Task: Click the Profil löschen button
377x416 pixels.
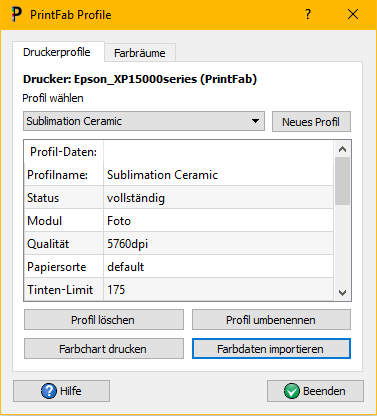Action: pos(104,320)
